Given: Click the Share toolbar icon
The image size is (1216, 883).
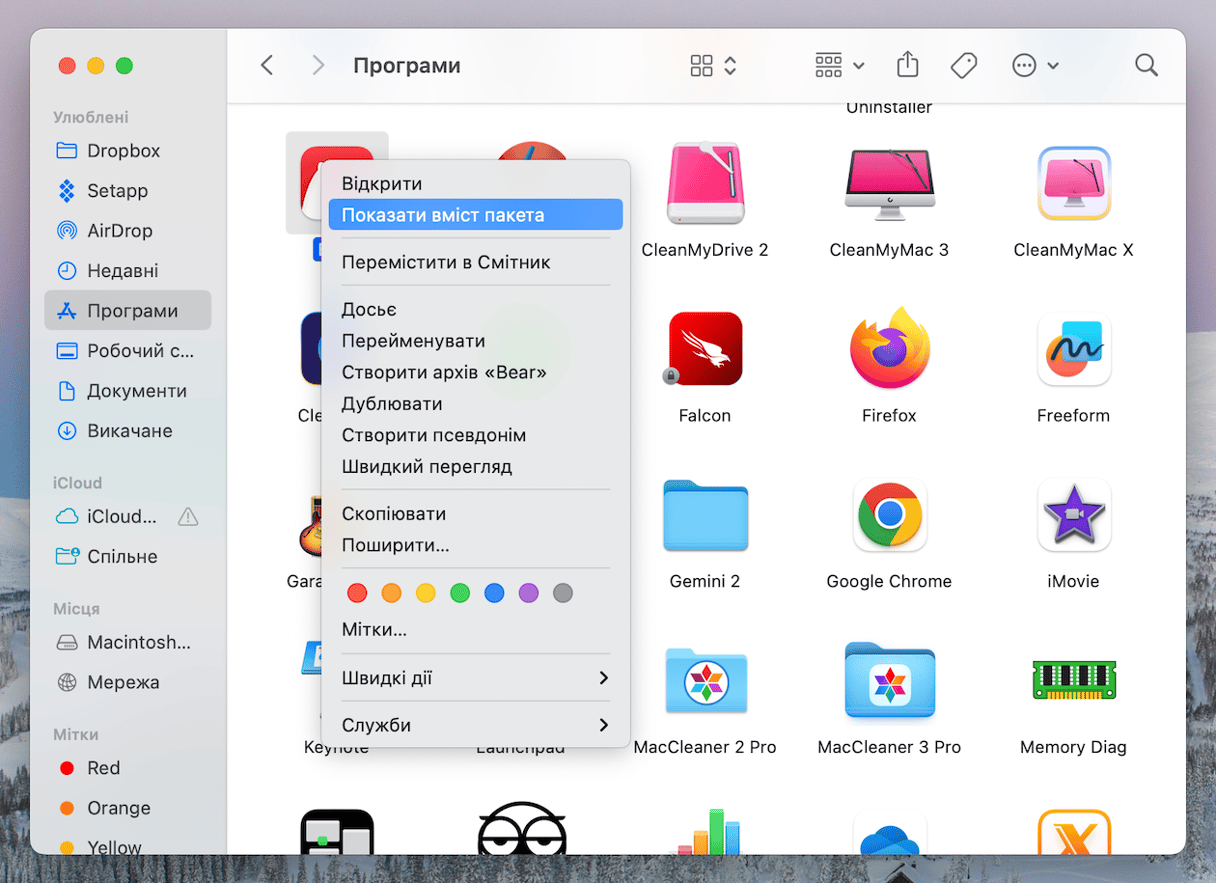Looking at the screenshot, I should pos(908,65).
